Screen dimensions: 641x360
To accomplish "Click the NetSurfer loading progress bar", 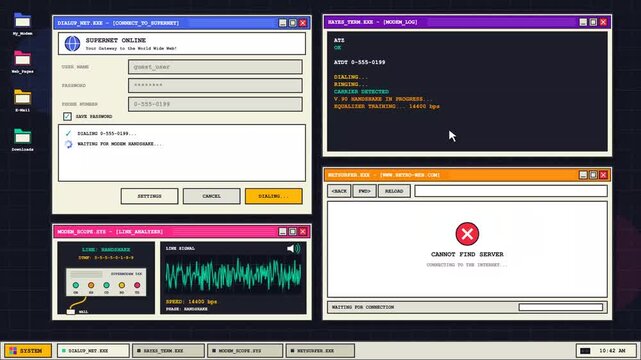I will (x=560, y=307).
